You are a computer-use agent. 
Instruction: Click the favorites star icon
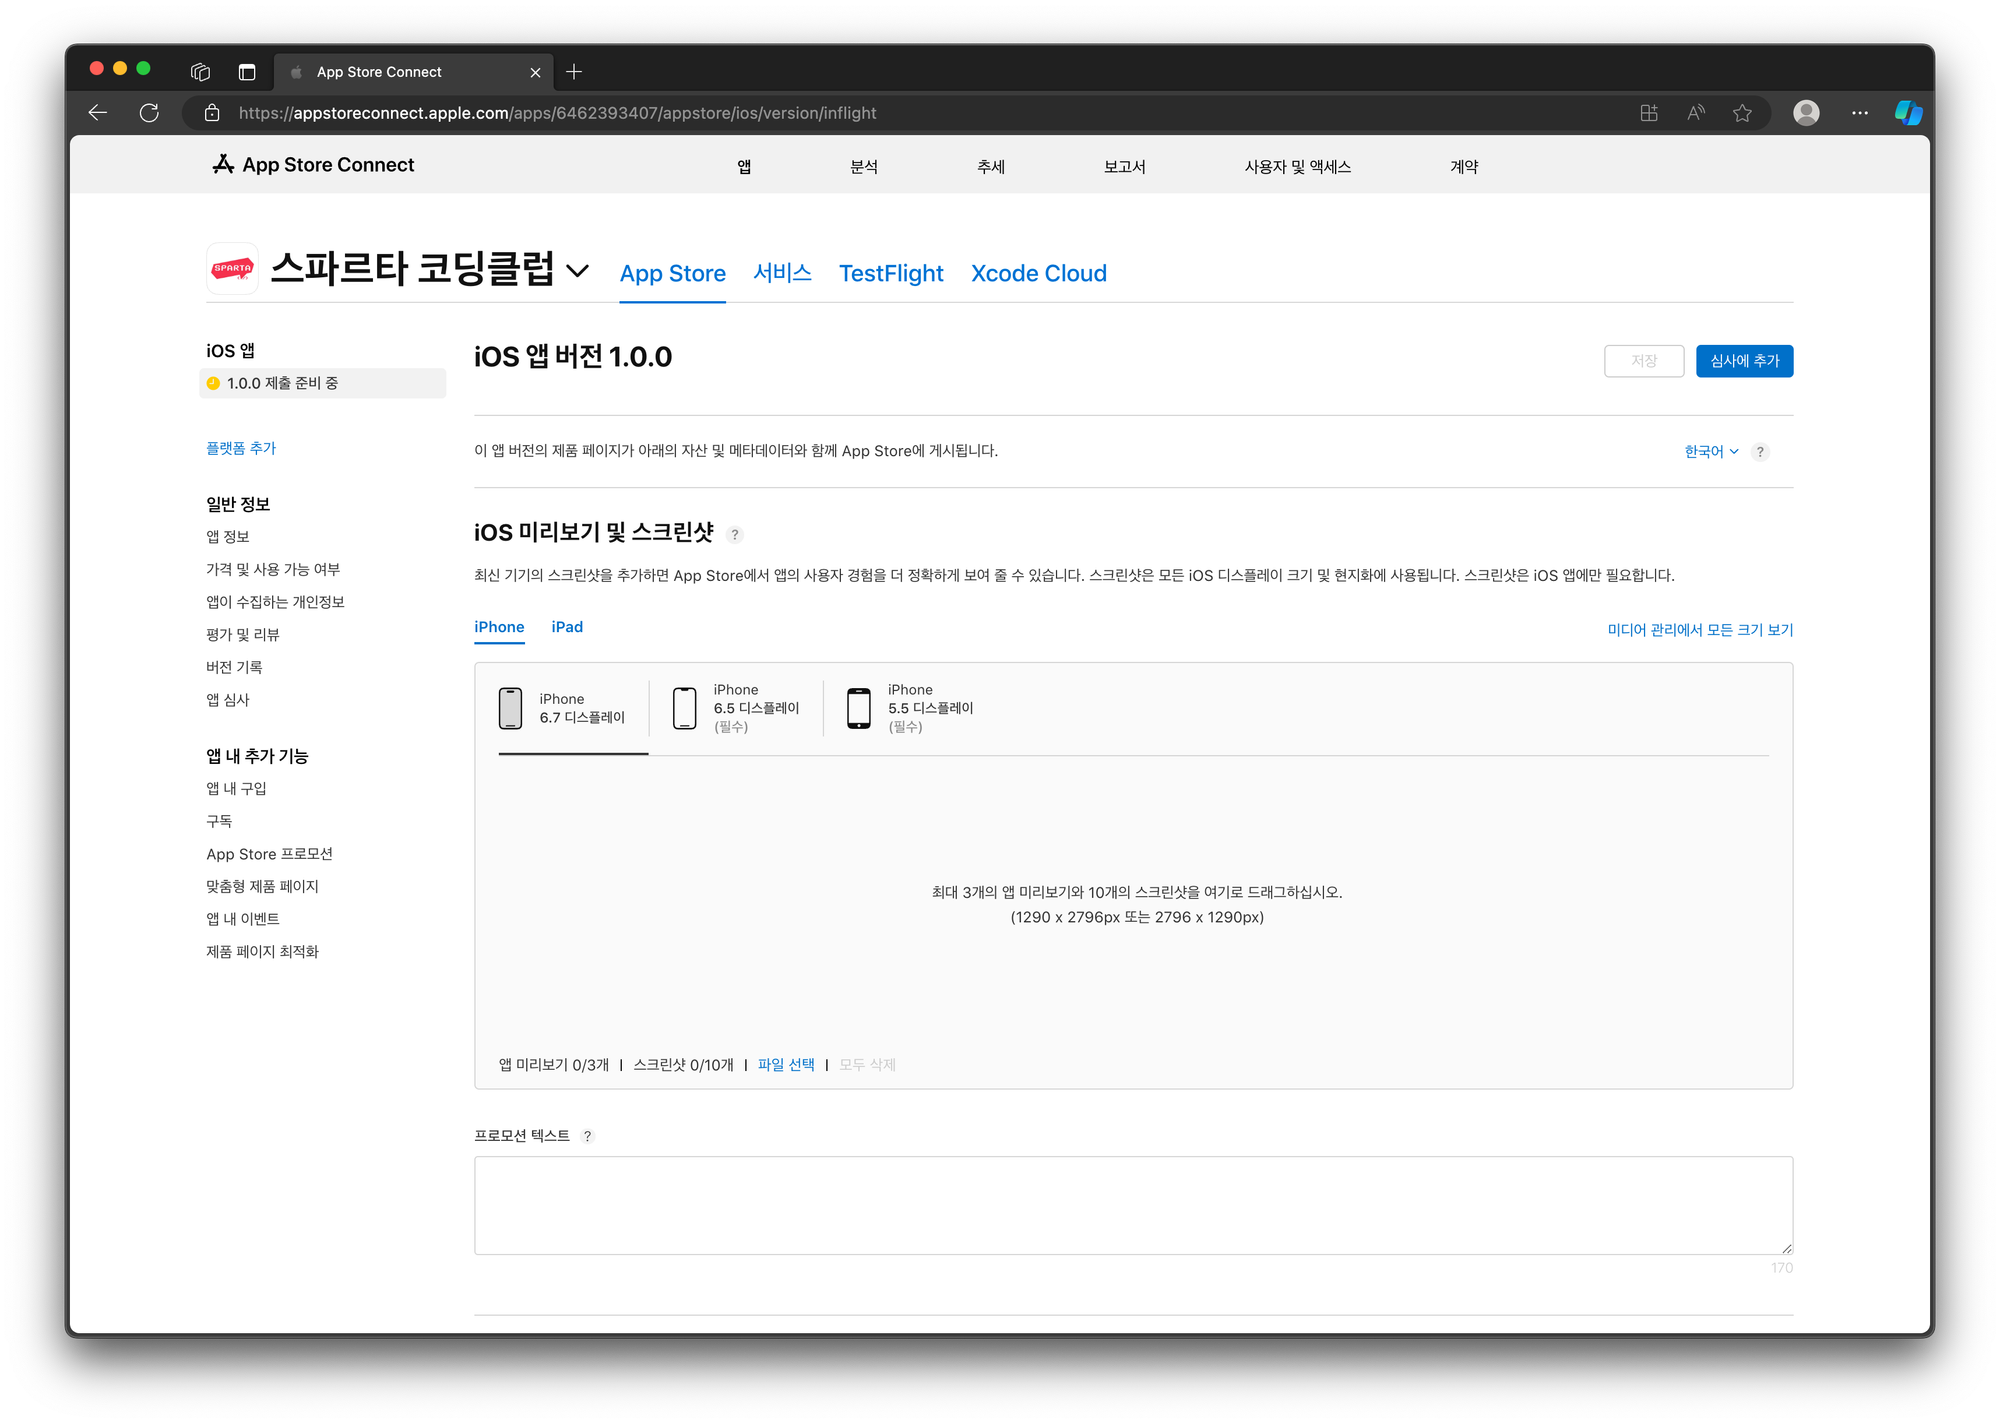coord(1742,113)
